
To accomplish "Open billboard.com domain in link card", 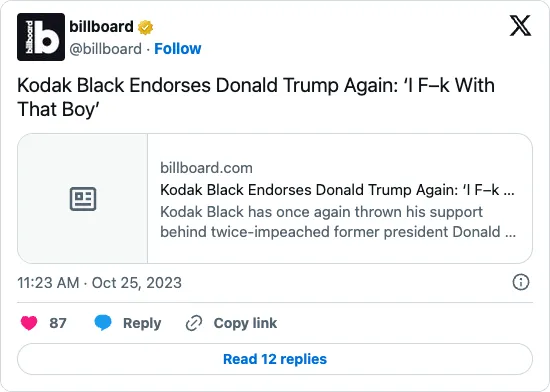I will (206, 168).
